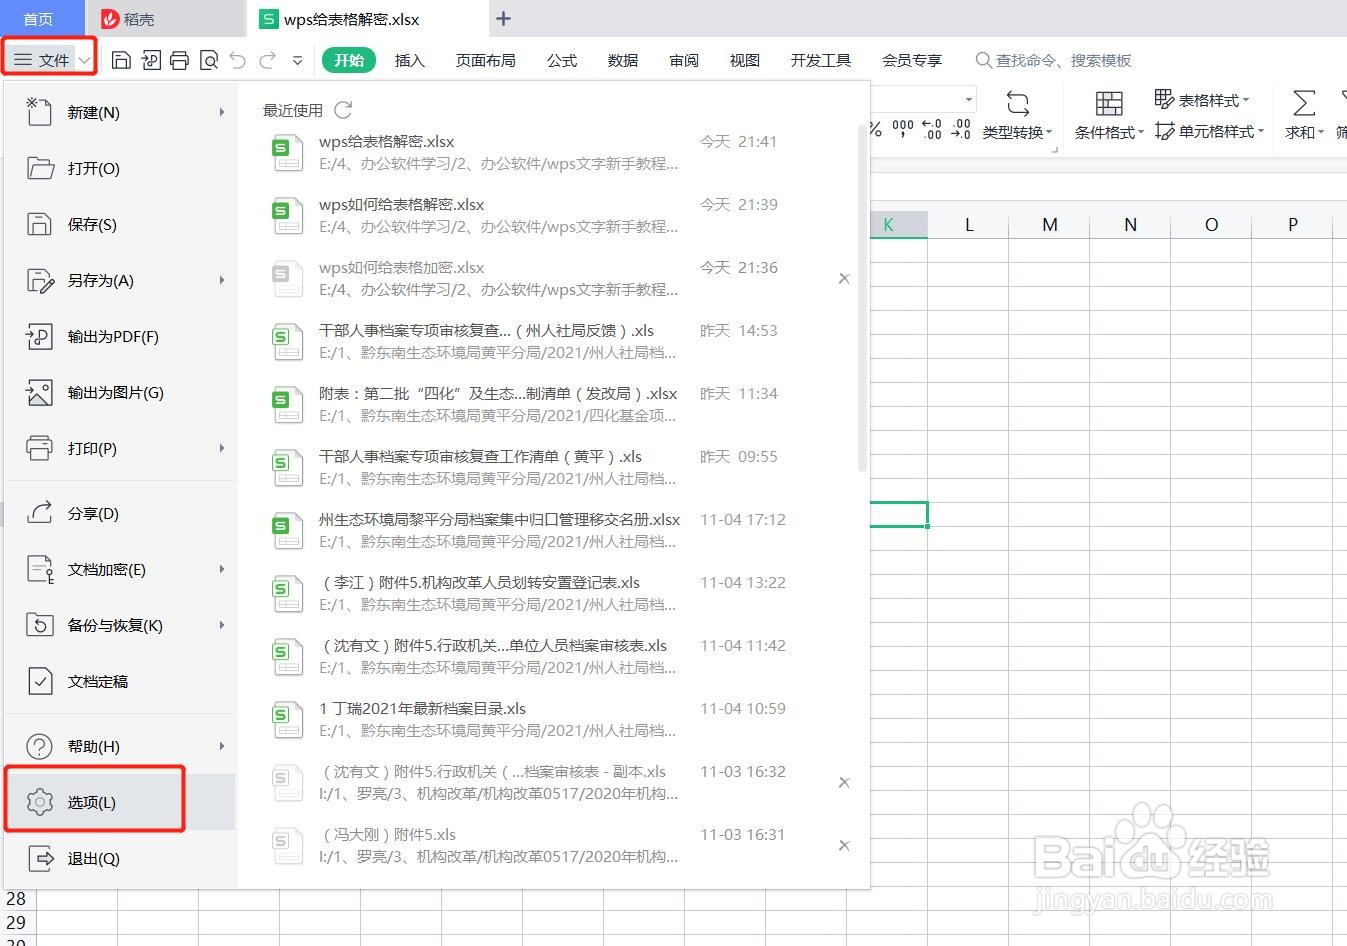The width and height of the screenshot is (1347, 946).
Task: Click the table style icon
Action: click(x=1164, y=99)
